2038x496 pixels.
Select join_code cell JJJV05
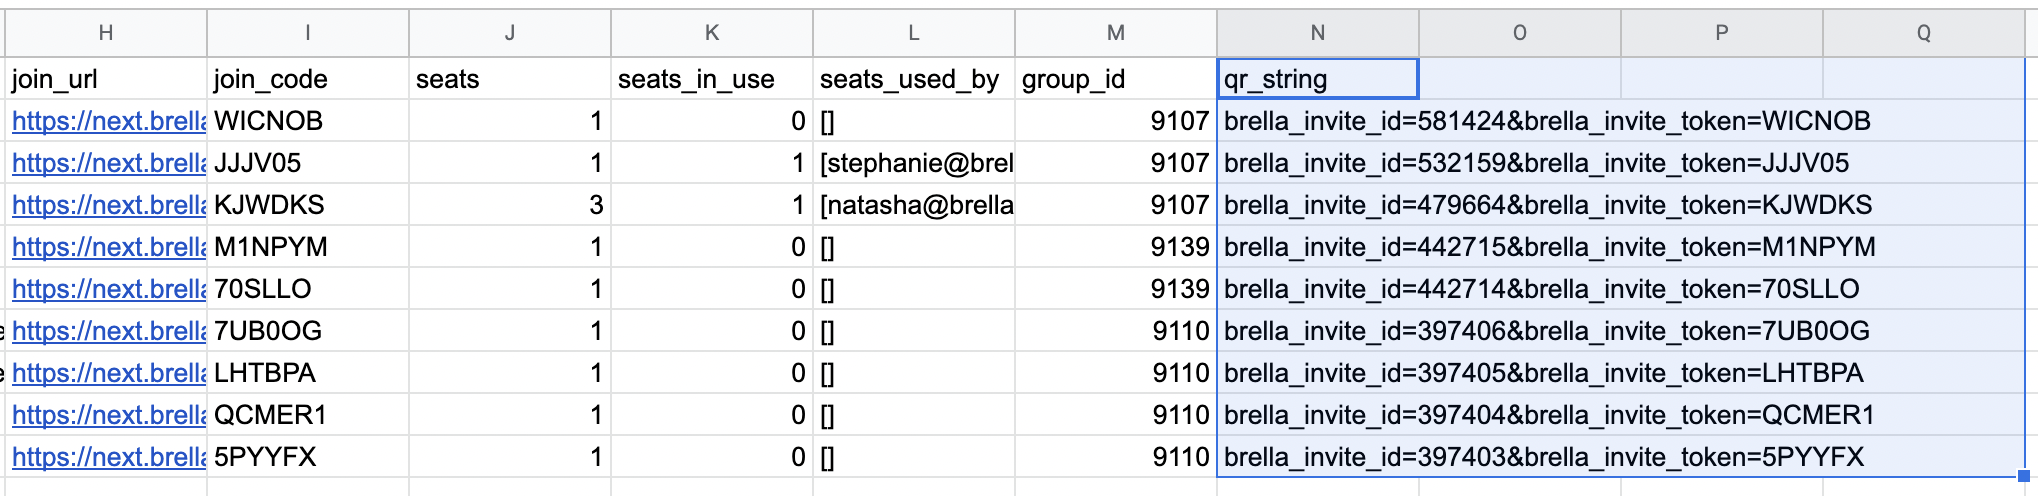click(x=308, y=163)
